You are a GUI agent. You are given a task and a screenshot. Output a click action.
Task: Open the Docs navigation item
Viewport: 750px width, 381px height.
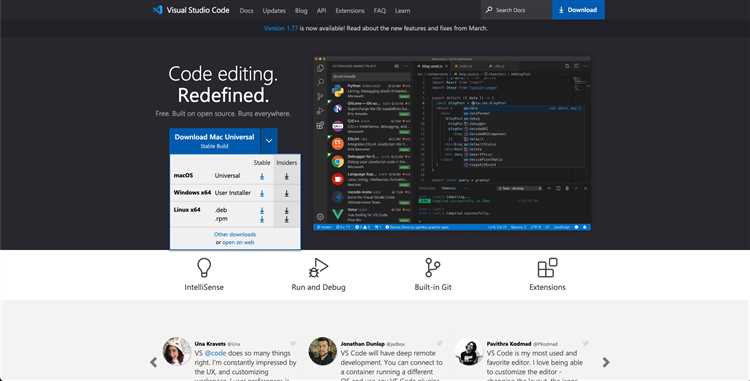click(246, 11)
